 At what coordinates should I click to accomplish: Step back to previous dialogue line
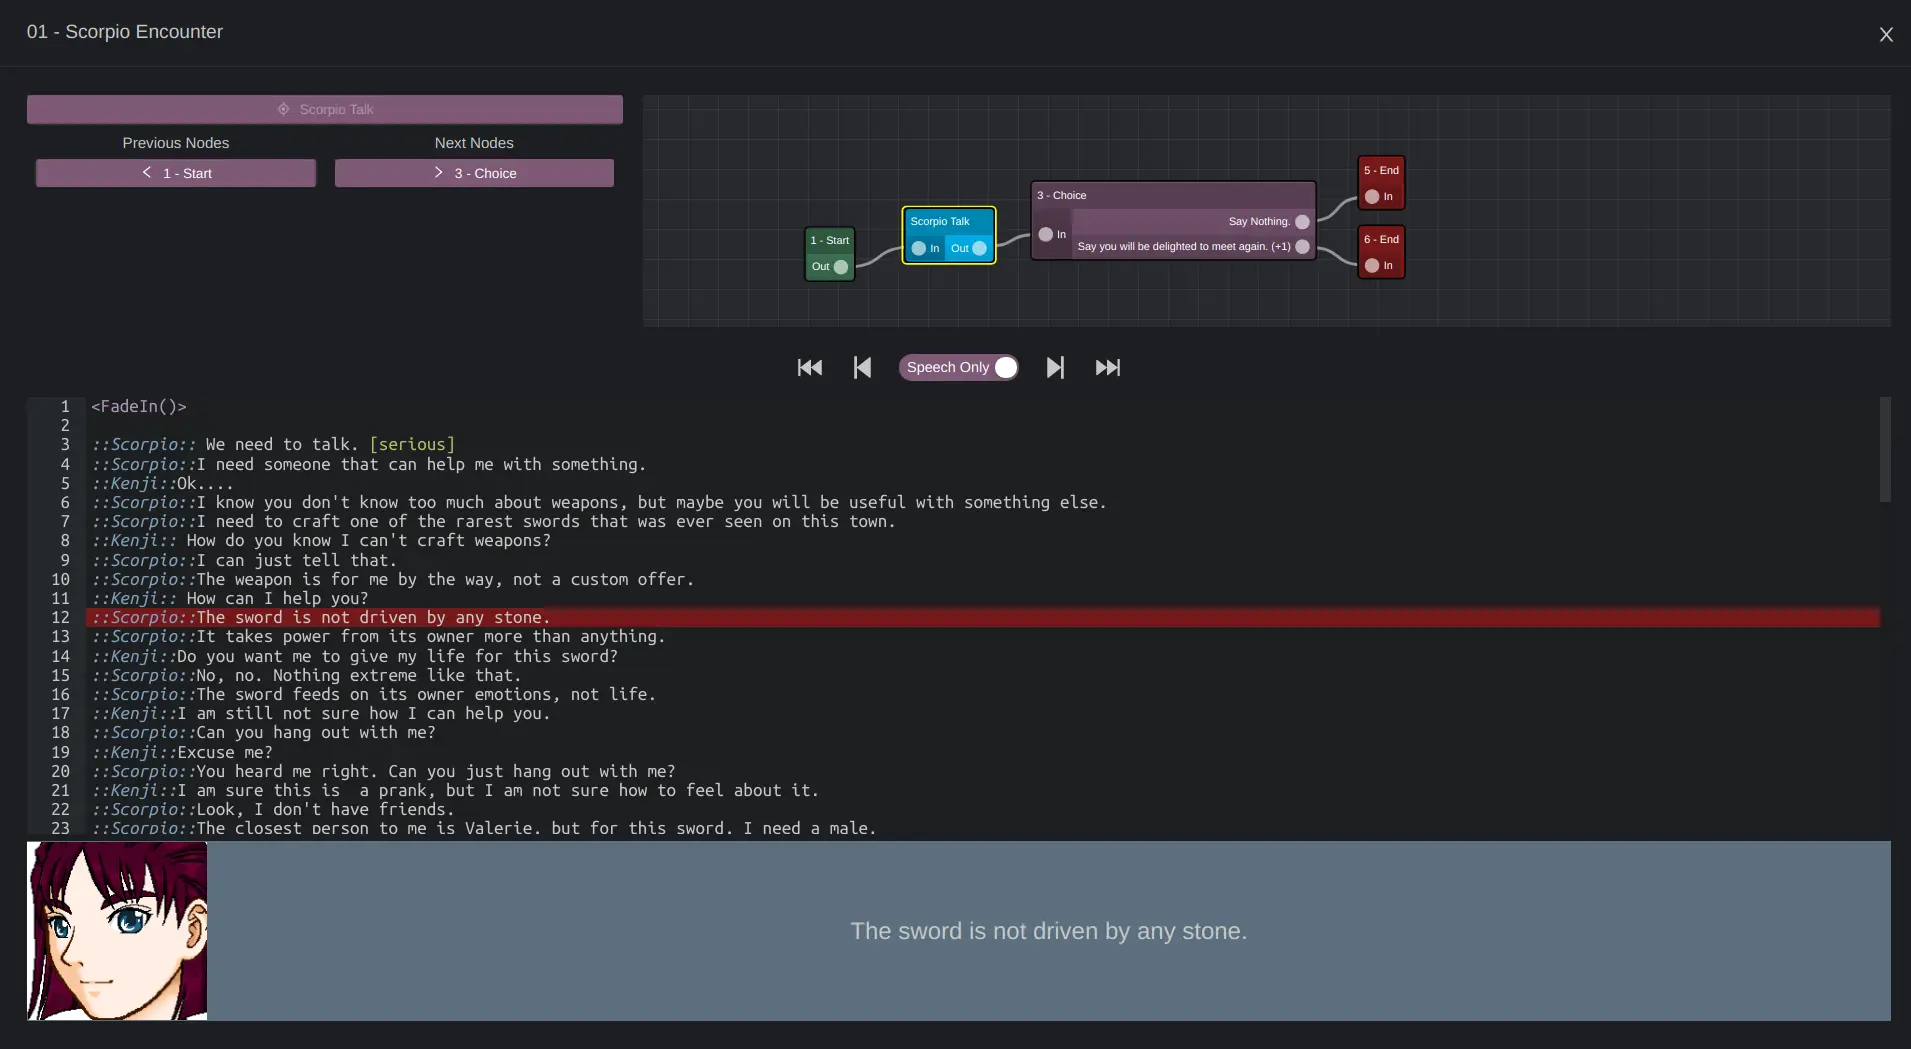tap(862, 368)
